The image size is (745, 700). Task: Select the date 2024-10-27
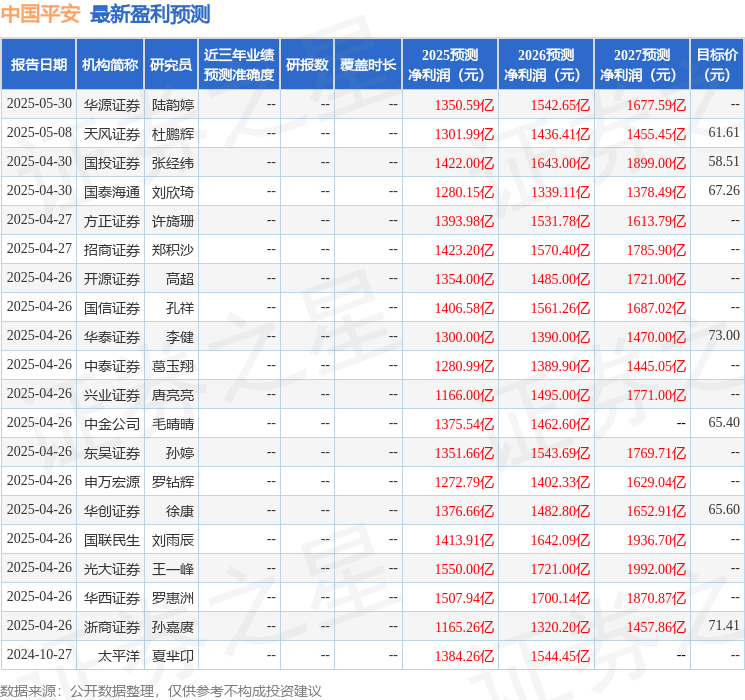[x=39, y=654]
